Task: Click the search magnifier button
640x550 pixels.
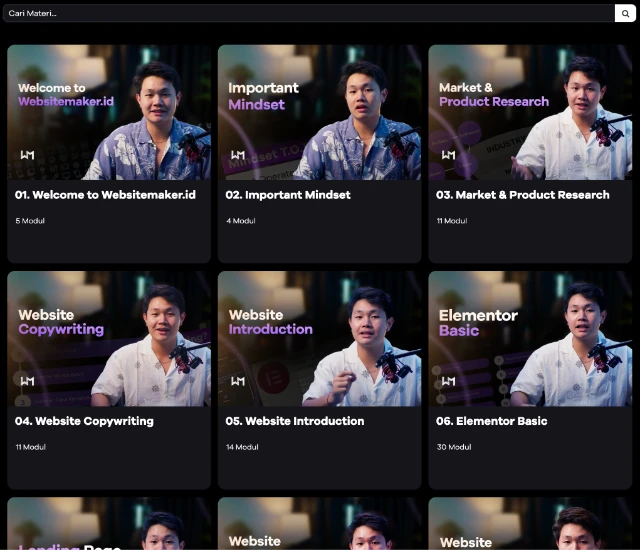Action: tap(625, 13)
